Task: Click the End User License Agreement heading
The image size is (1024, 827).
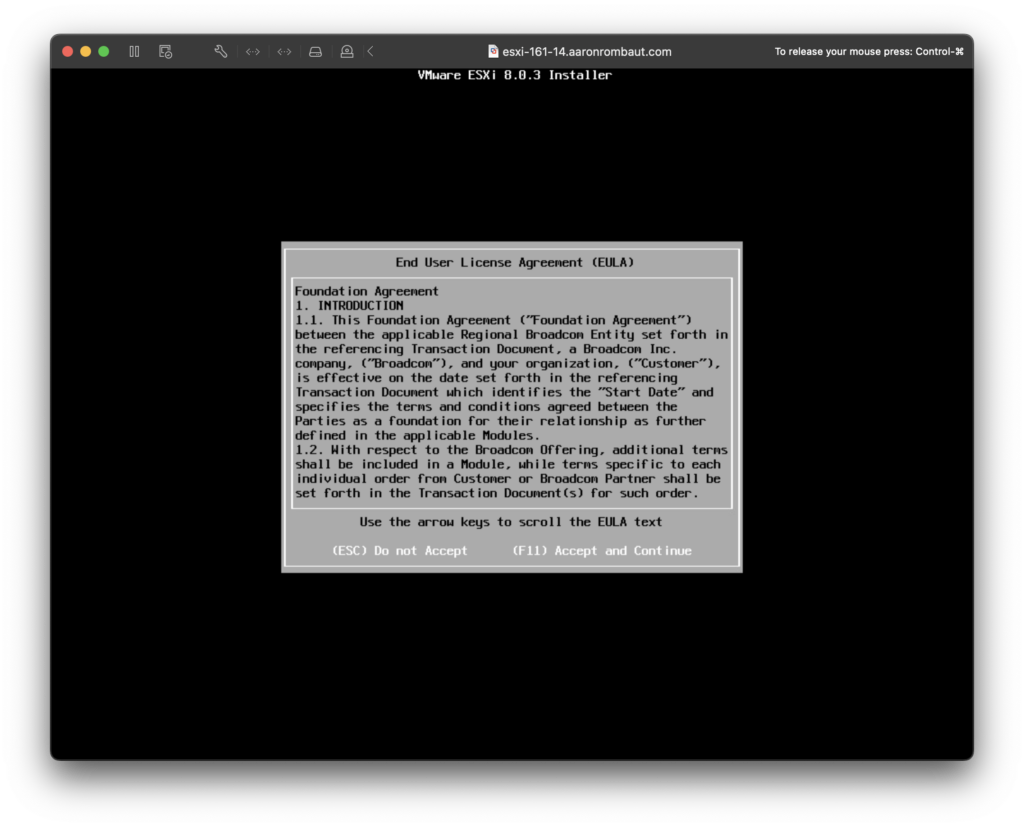Action: [x=514, y=262]
